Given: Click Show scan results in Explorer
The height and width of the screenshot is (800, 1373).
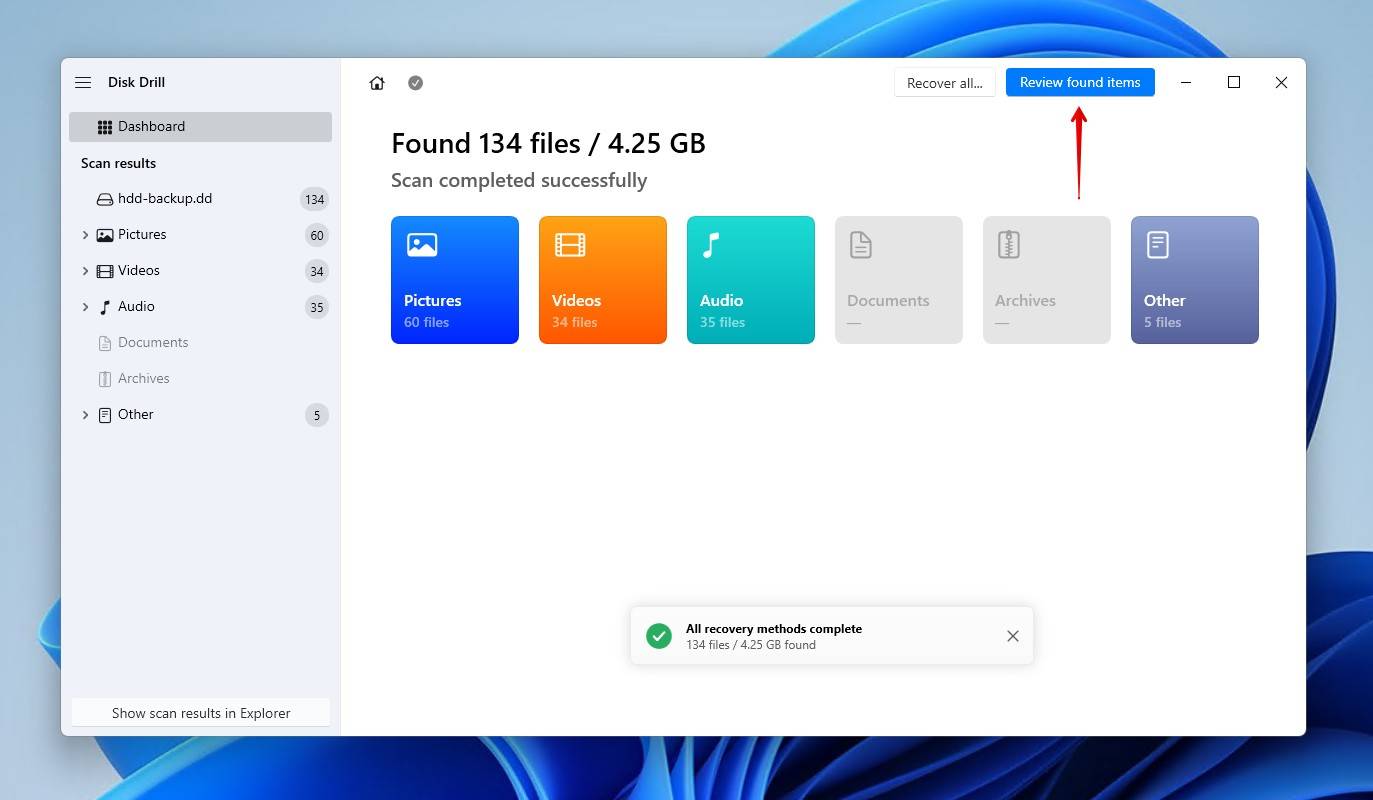Looking at the screenshot, I should coord(201,713).
